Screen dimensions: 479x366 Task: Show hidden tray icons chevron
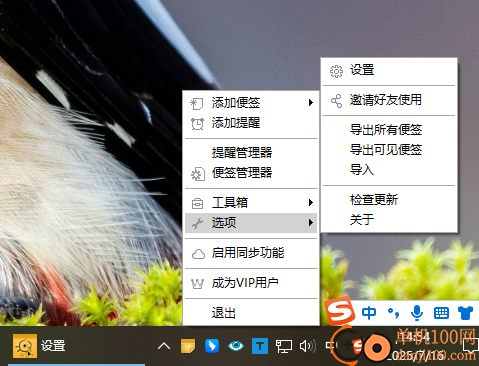point(164,346)
